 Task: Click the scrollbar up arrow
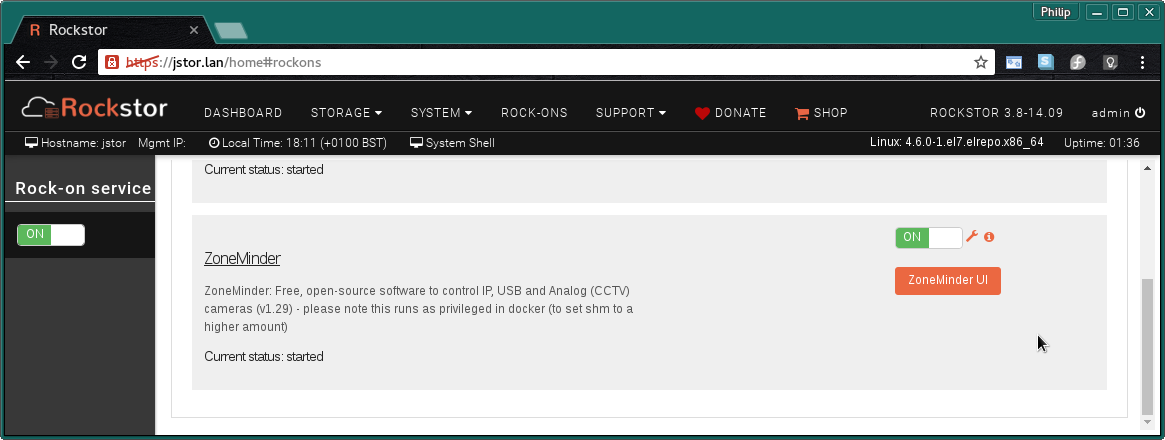pos(1147,168)
